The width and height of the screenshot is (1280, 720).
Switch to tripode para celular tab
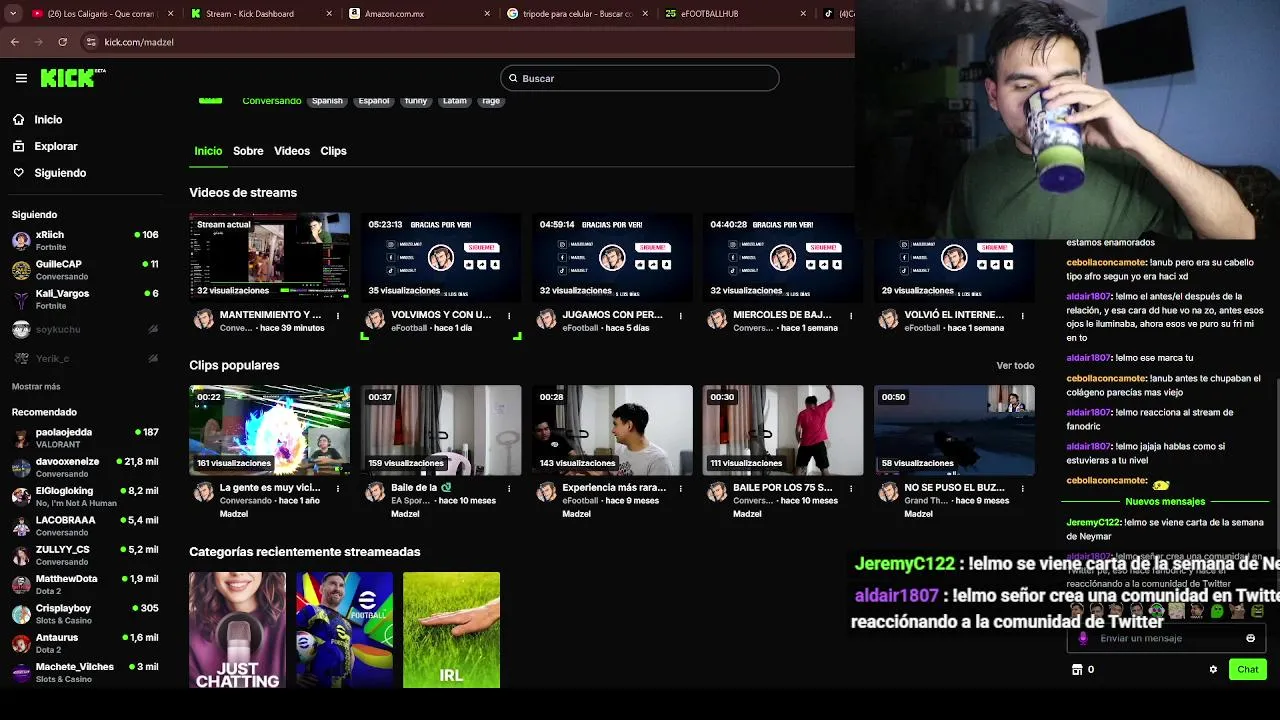[x=578, y=14]
